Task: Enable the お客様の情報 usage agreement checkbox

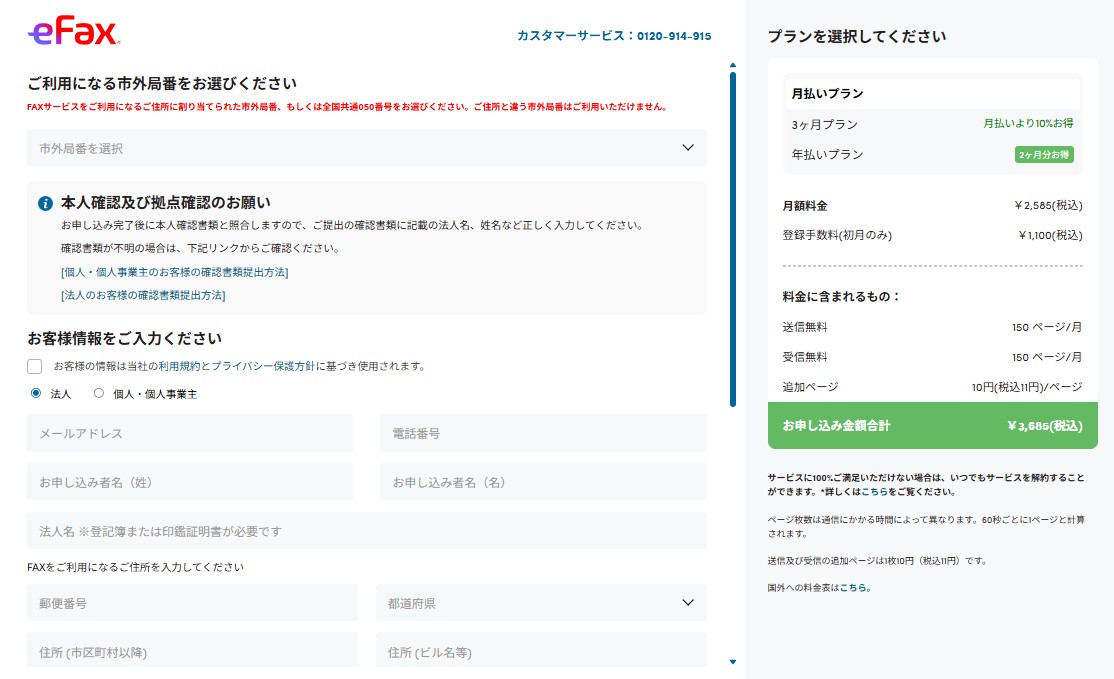Action: pyautogui.click(x=33, y=366)
